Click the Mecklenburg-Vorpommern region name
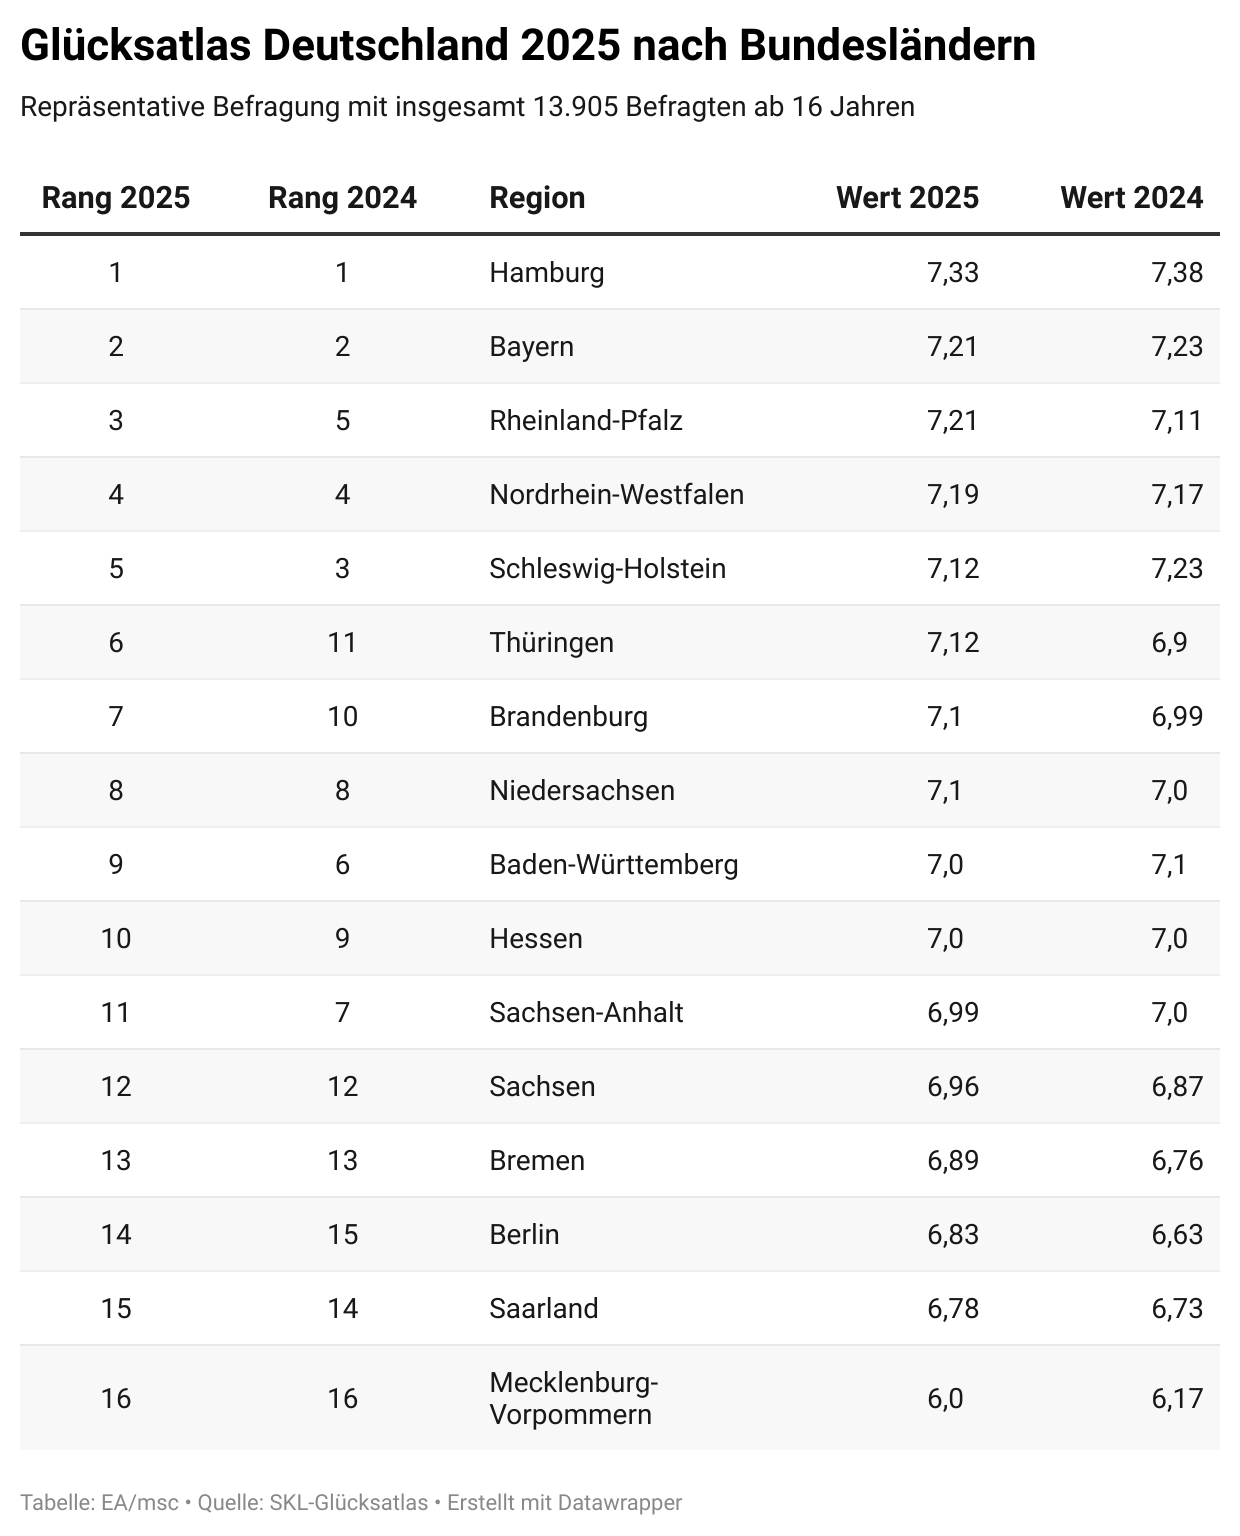Screen dimensions: 1240x1536 pyautogui.click(x=573, y=1398)
